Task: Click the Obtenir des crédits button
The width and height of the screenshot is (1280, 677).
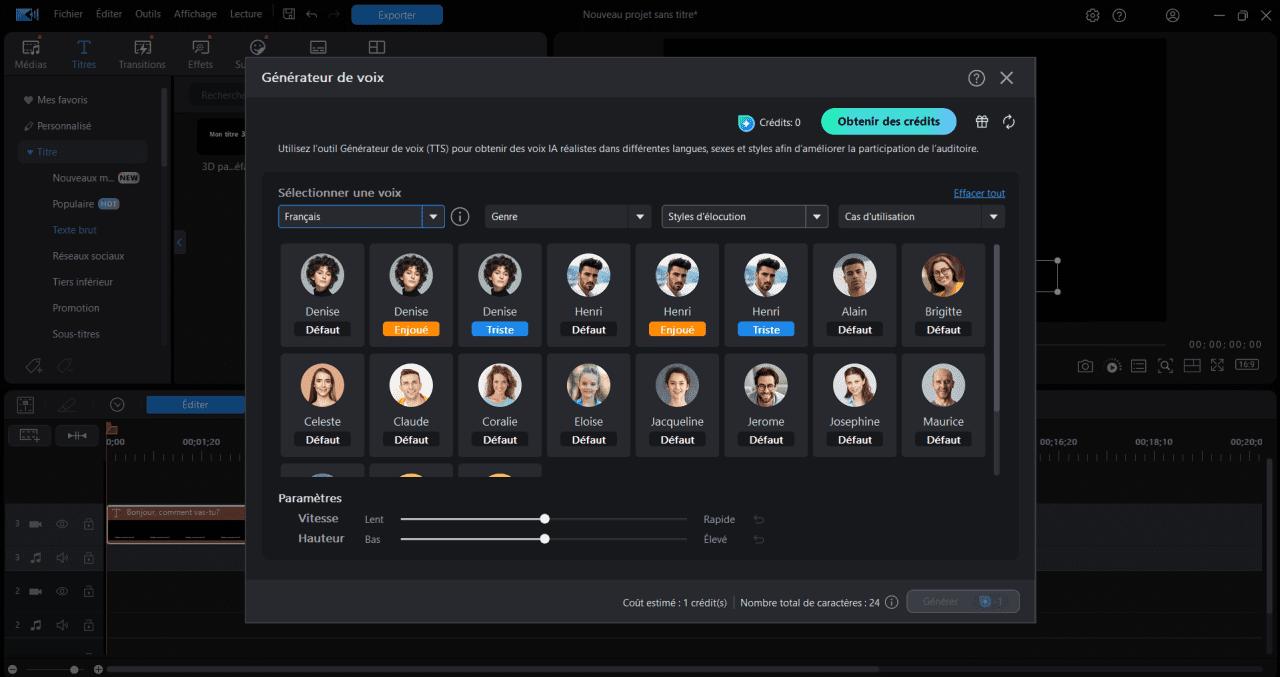Action: [888, 121]
